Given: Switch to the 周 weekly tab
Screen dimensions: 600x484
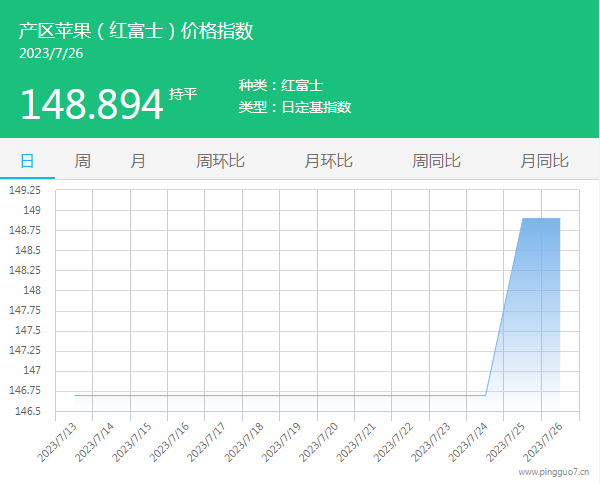Looking at the screenshot, I should tap(82, 161).
